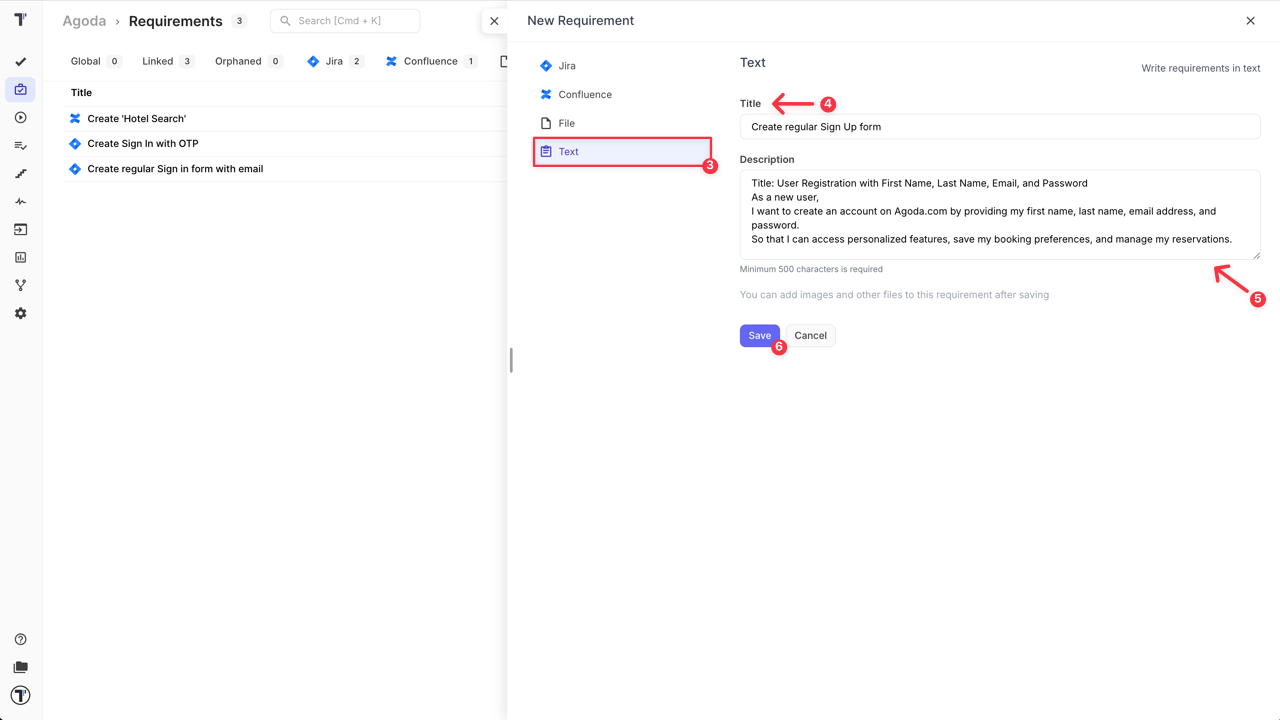The image size is (1280, 720).
Task: Open the projects folder icon at bottom
Action: pos(20,667)
